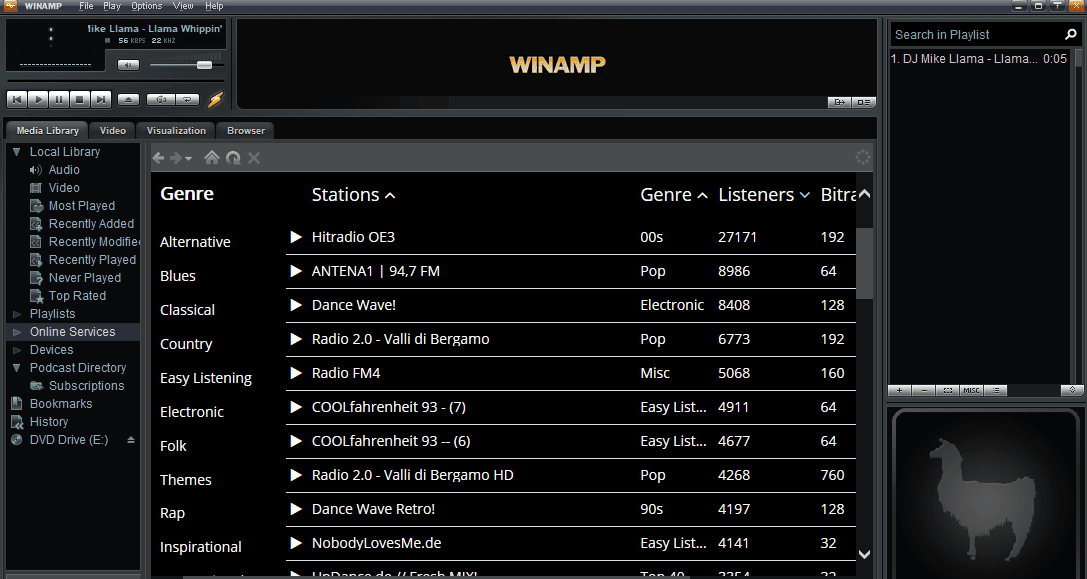Click the Winamp lightning bolt icon

216,100
